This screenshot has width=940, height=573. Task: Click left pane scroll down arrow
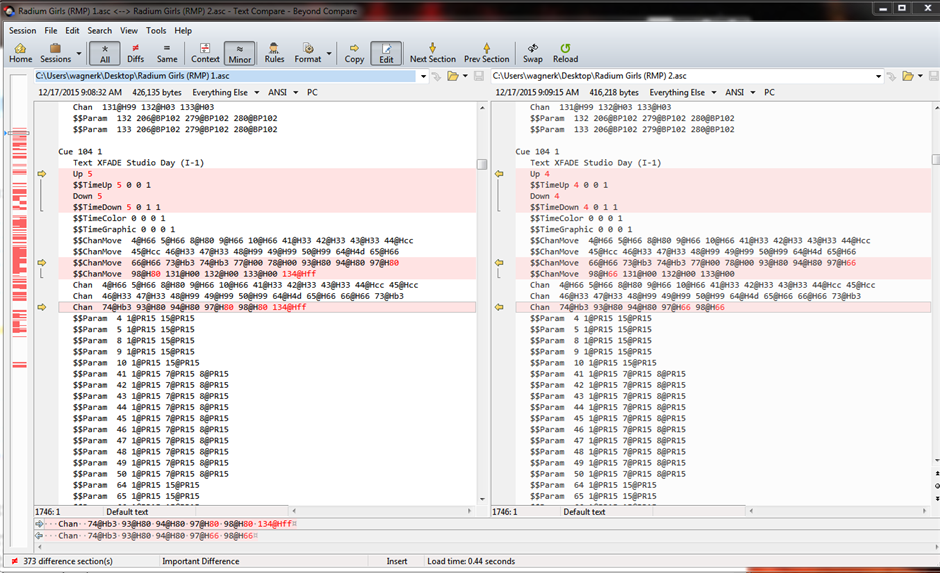pos(482,499)
